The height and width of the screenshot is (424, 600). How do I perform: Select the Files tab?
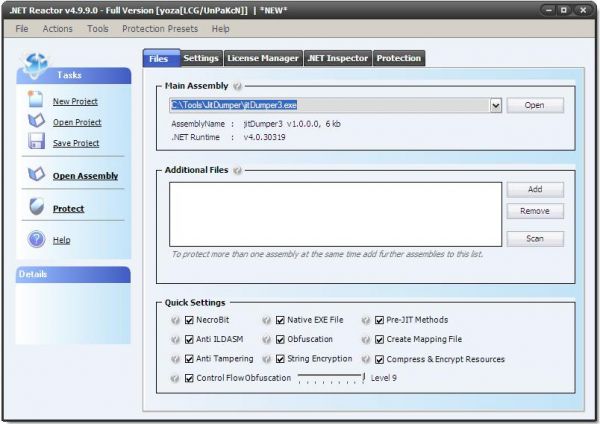click(161, 58)
